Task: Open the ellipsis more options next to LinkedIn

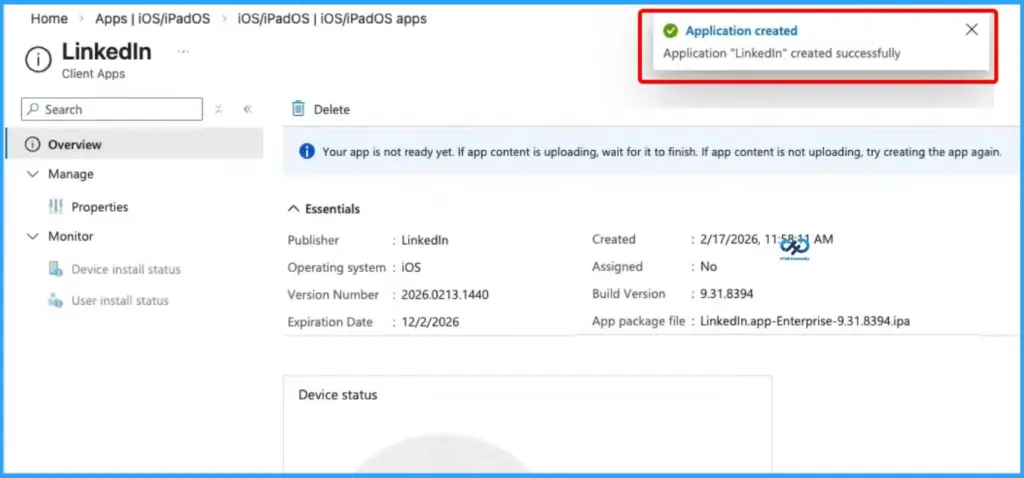Action: [x=184, y=51]
